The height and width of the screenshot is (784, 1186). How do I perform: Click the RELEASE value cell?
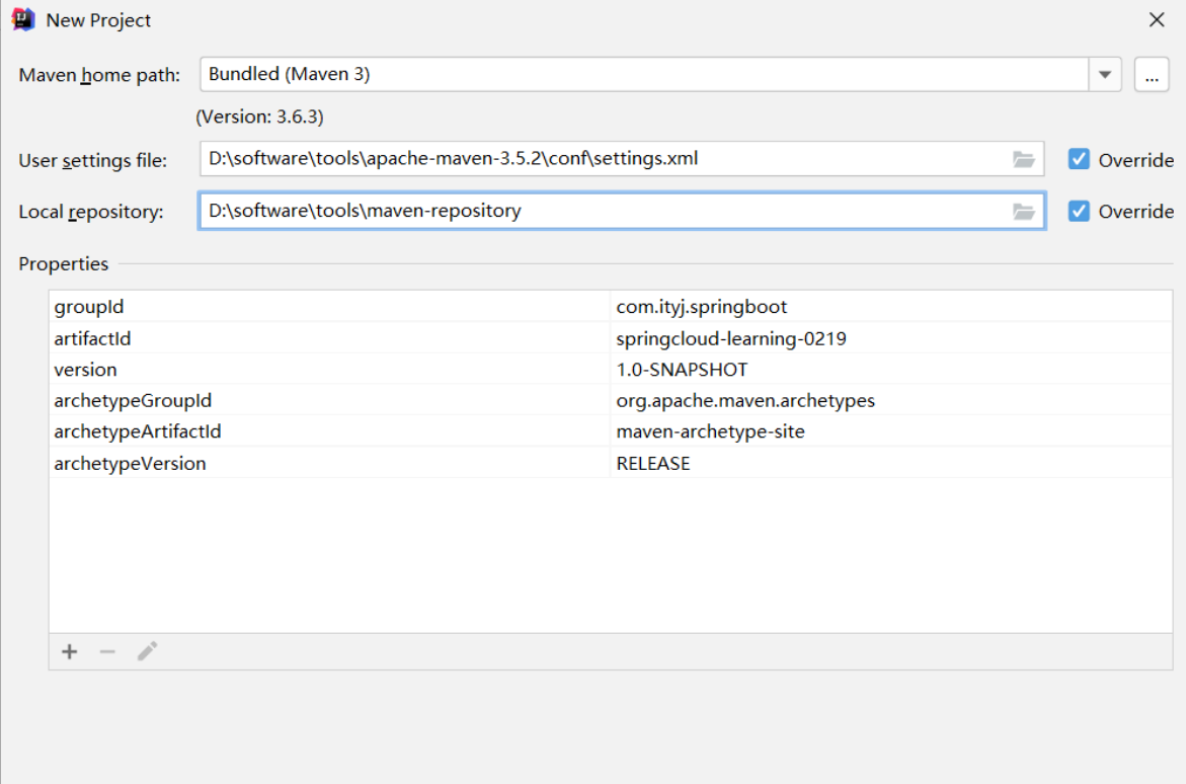pos(891,463)
